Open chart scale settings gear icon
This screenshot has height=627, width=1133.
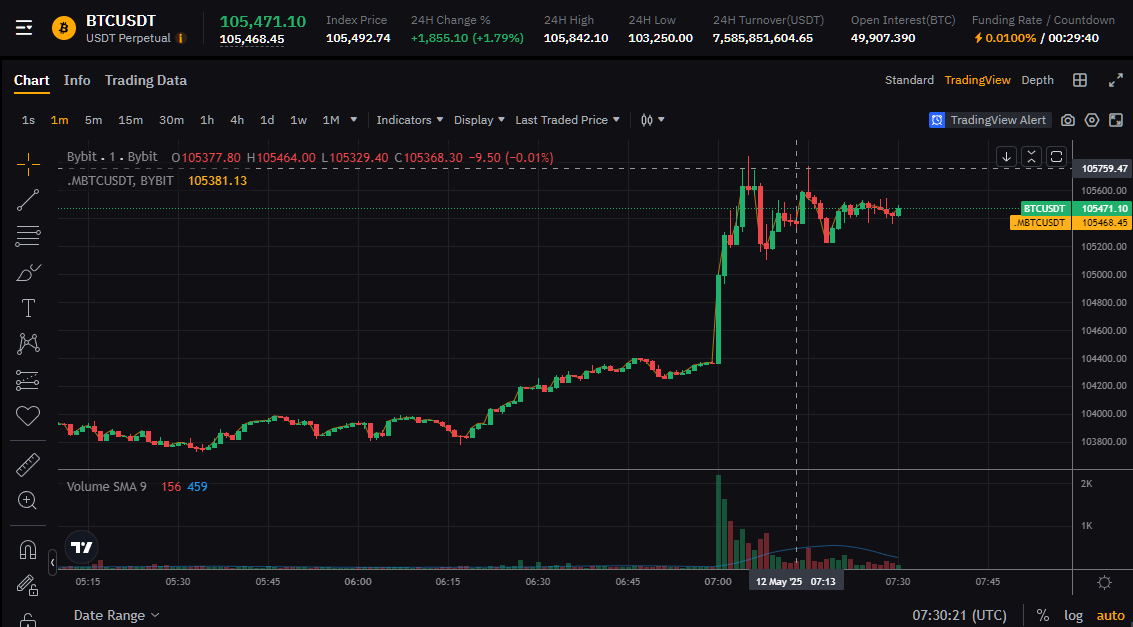tap(1103, 582)
